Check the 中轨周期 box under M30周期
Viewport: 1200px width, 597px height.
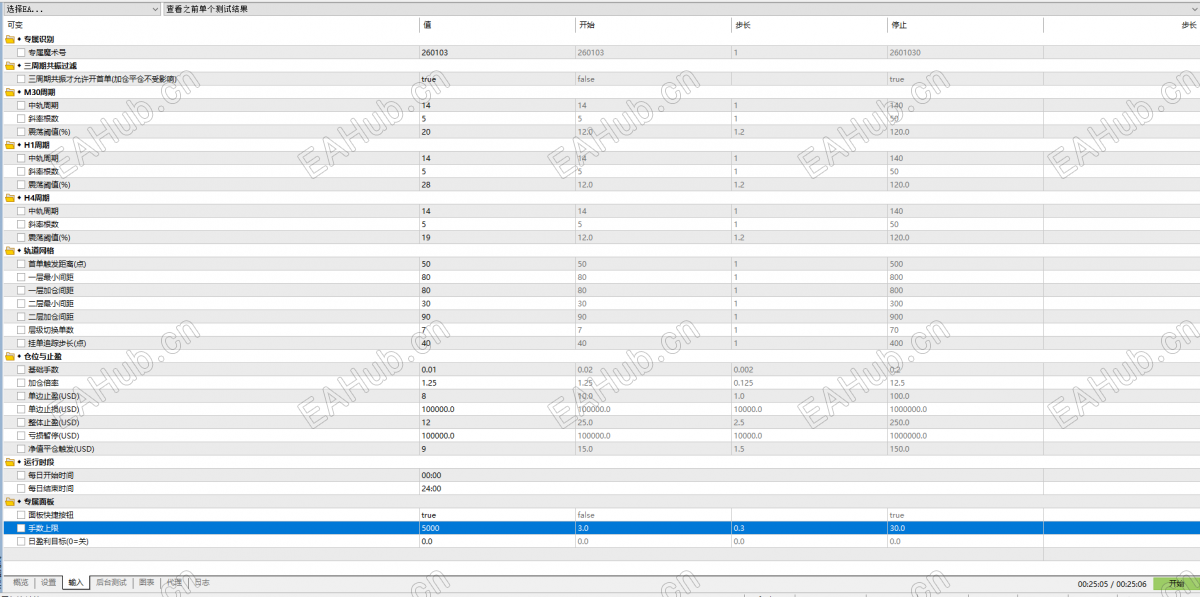[x=21, y=105]
